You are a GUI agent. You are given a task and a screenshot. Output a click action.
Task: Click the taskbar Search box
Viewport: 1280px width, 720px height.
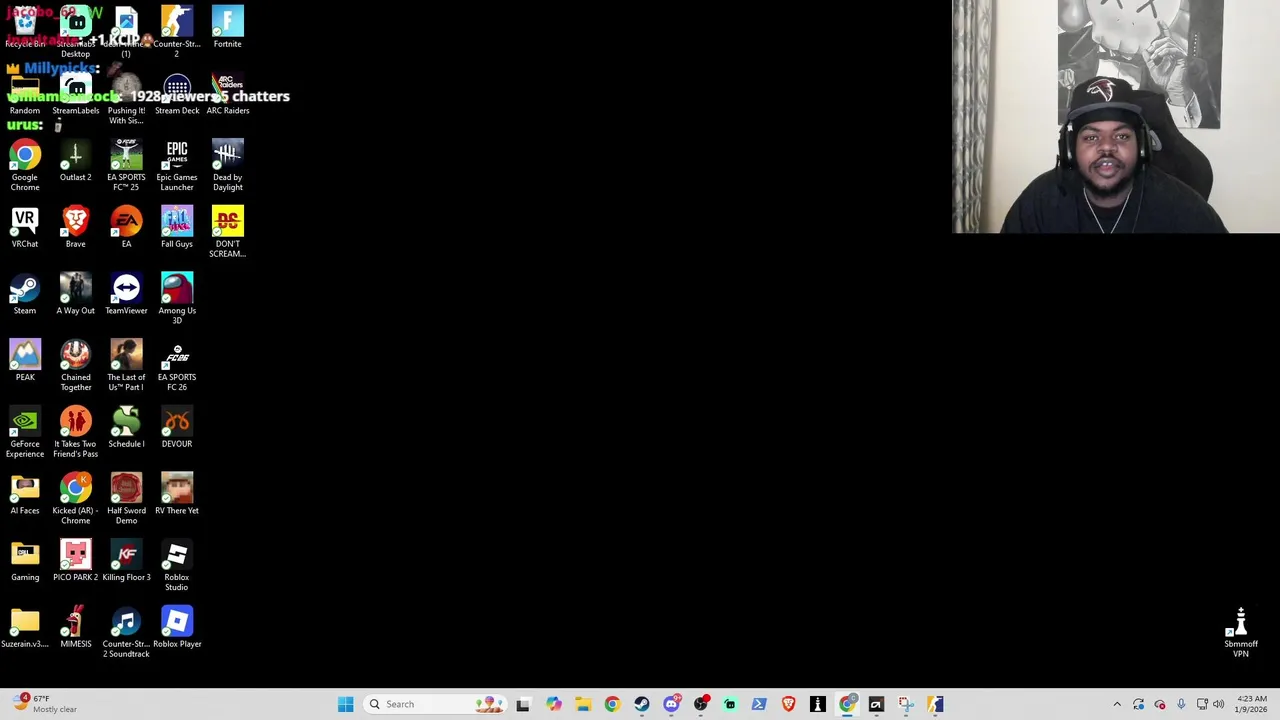coord(434,704)
